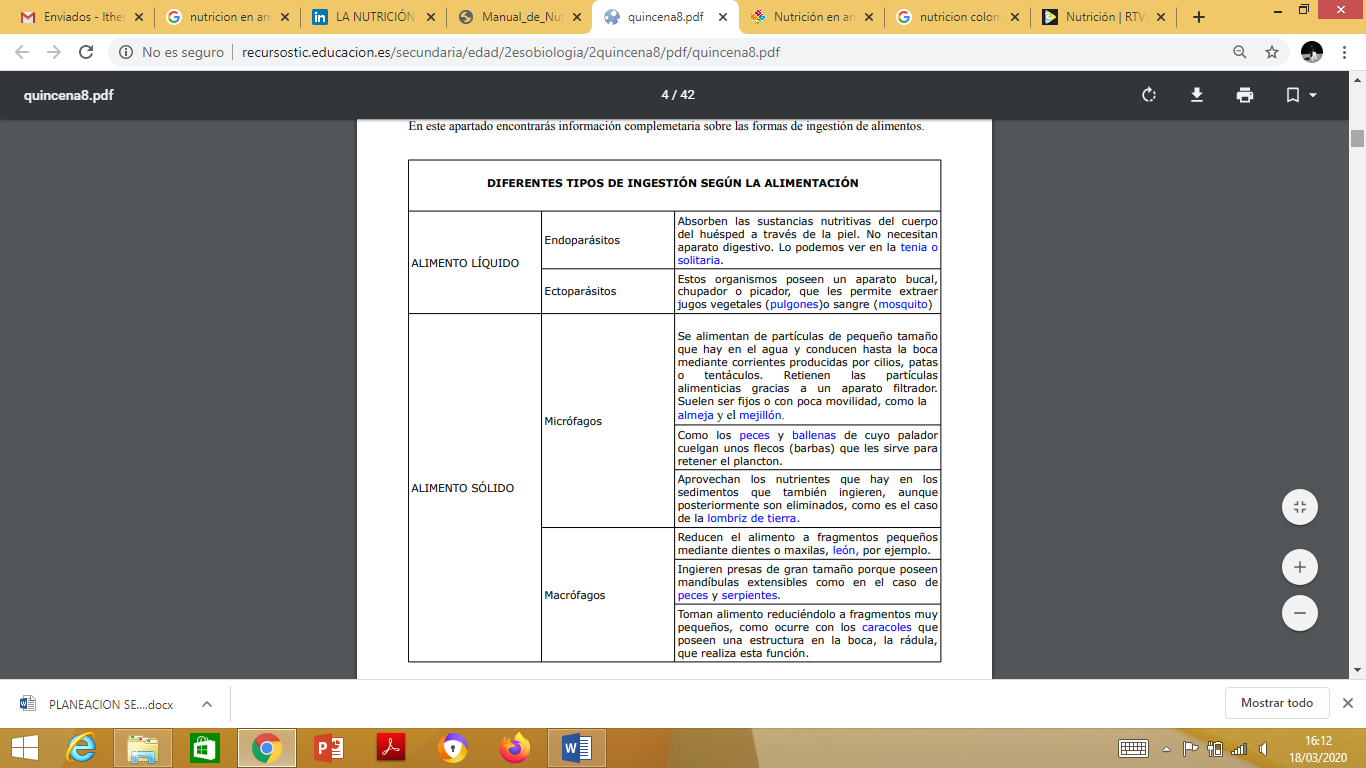The height and width of the screenshot is (768, 1366).
Task: Close the quincena8.pdf tab
Action: tap(722, 17)
